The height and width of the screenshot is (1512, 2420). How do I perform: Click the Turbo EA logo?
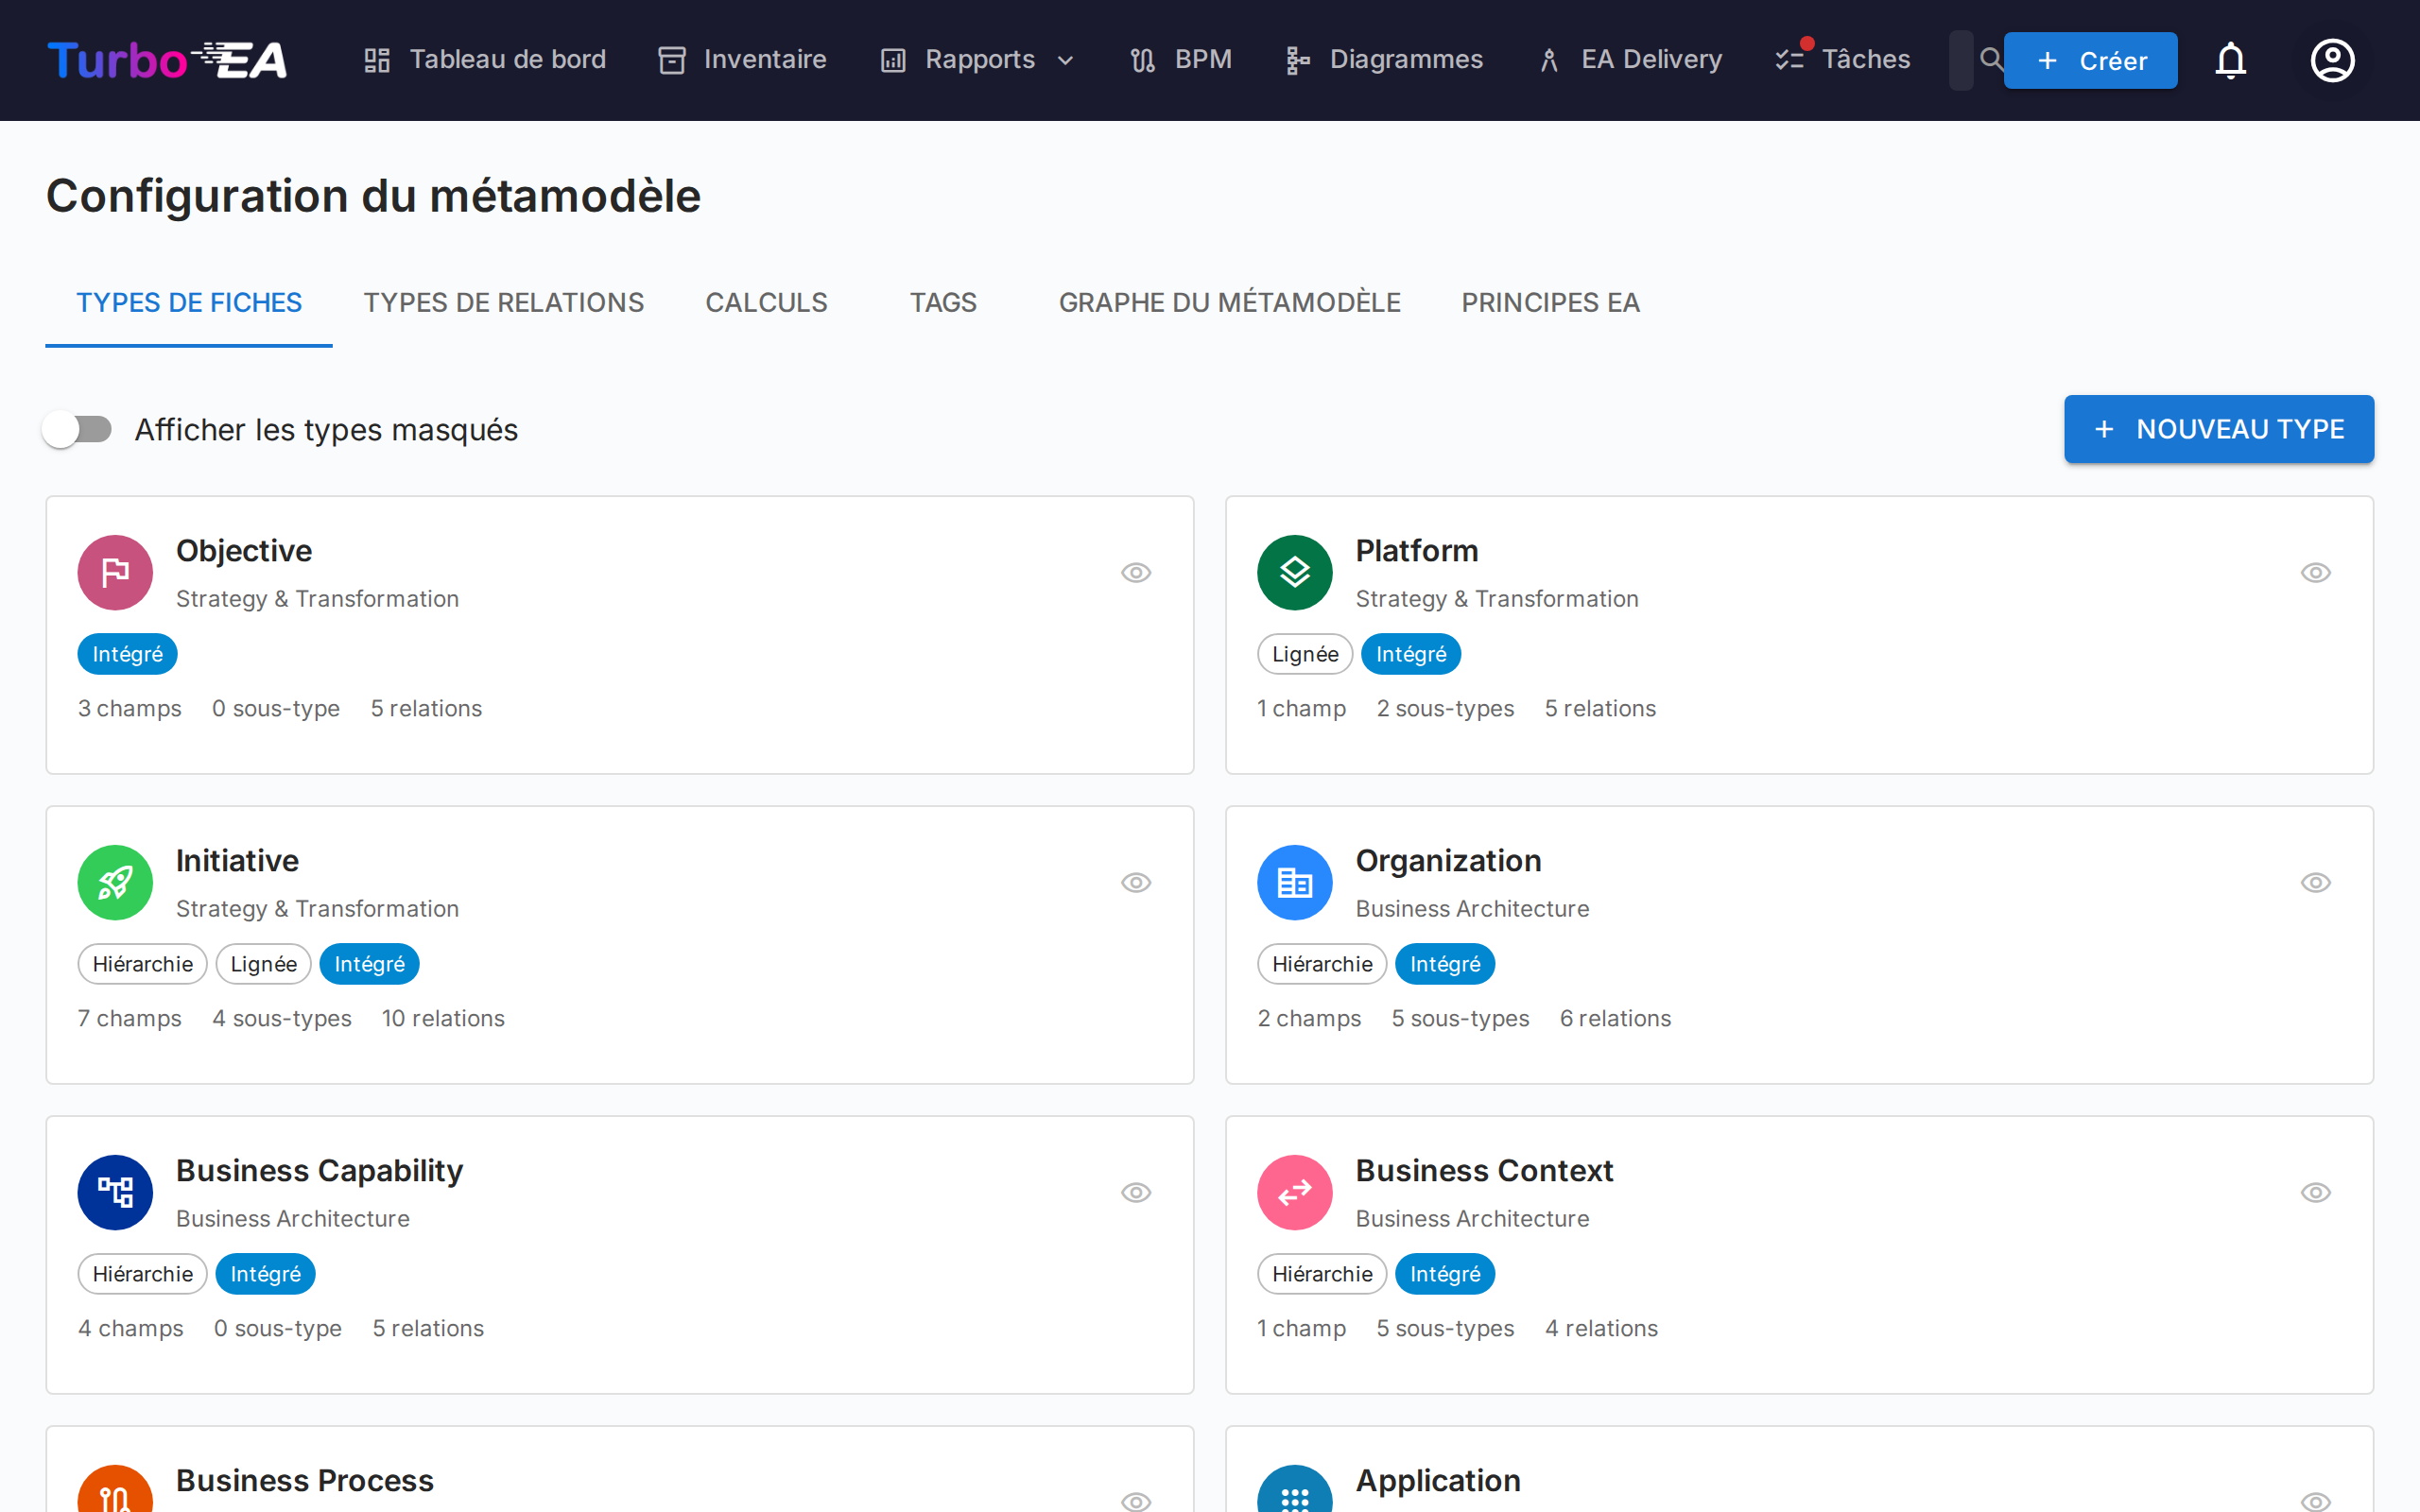point(167,60)
